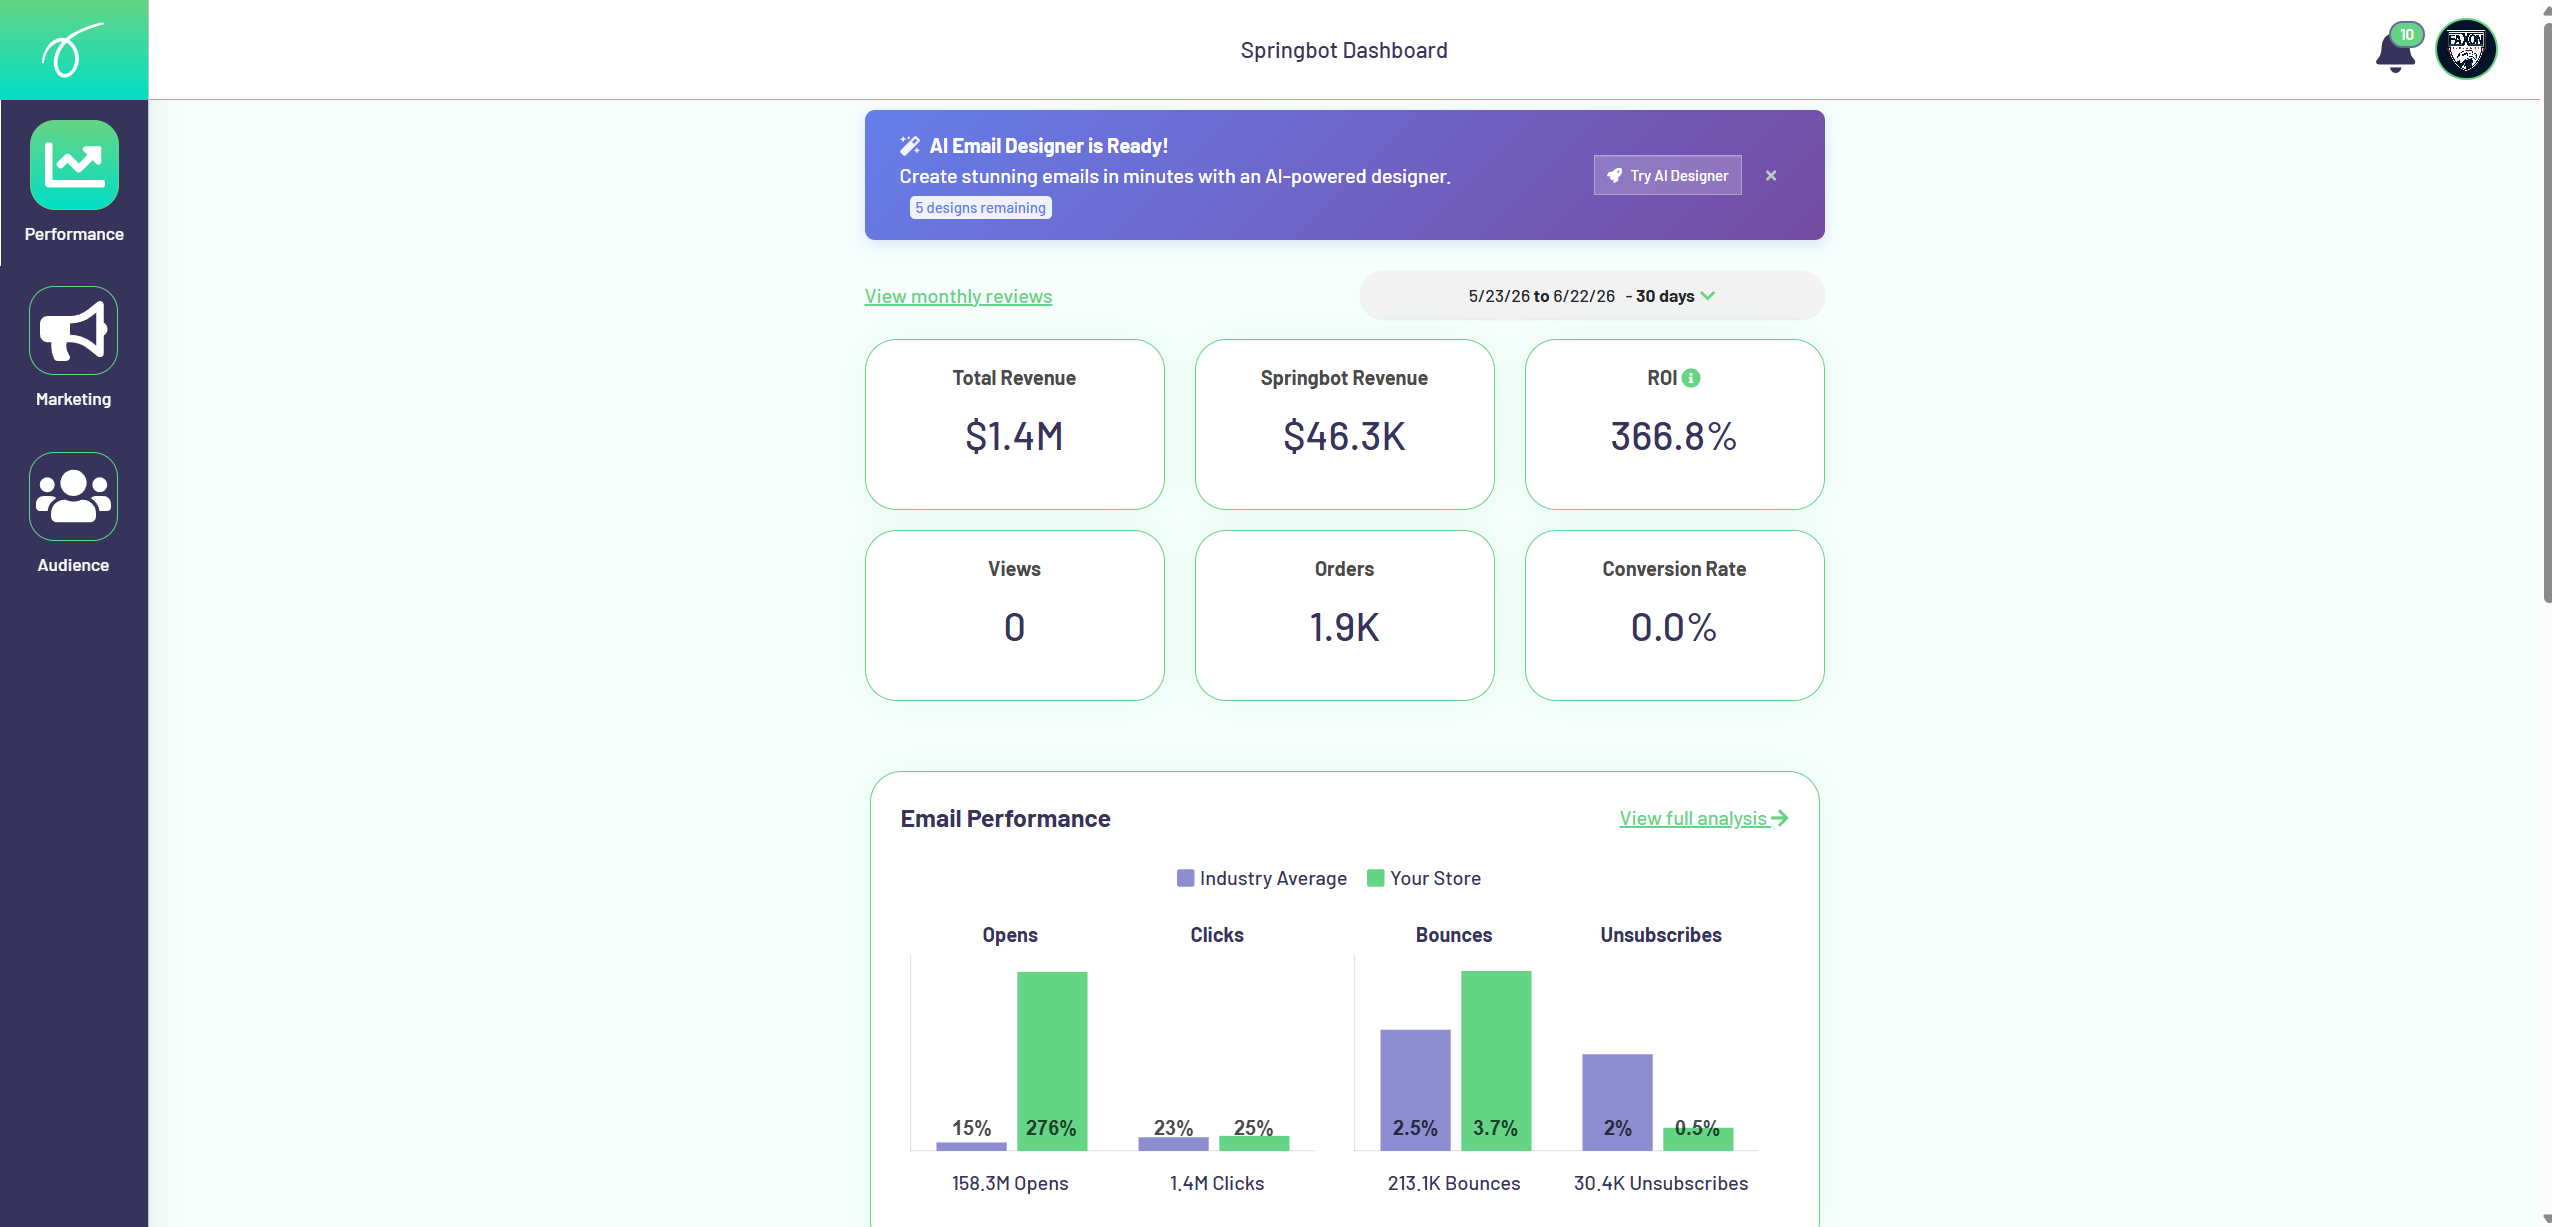Select the ROI 366.8% card
The image size is (2552, 1227).
pyautogui.click(x=1674, y=424)
